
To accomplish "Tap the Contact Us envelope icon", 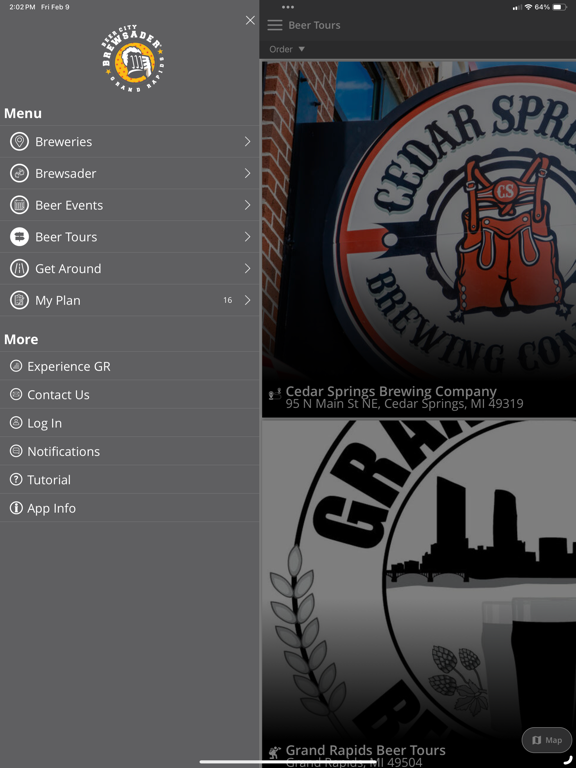I will coord(16,394).
